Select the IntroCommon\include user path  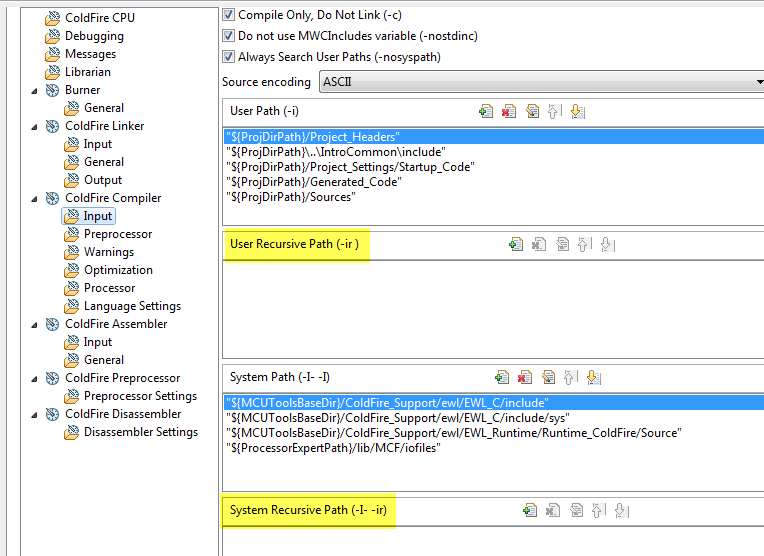(x=494, y=152)
